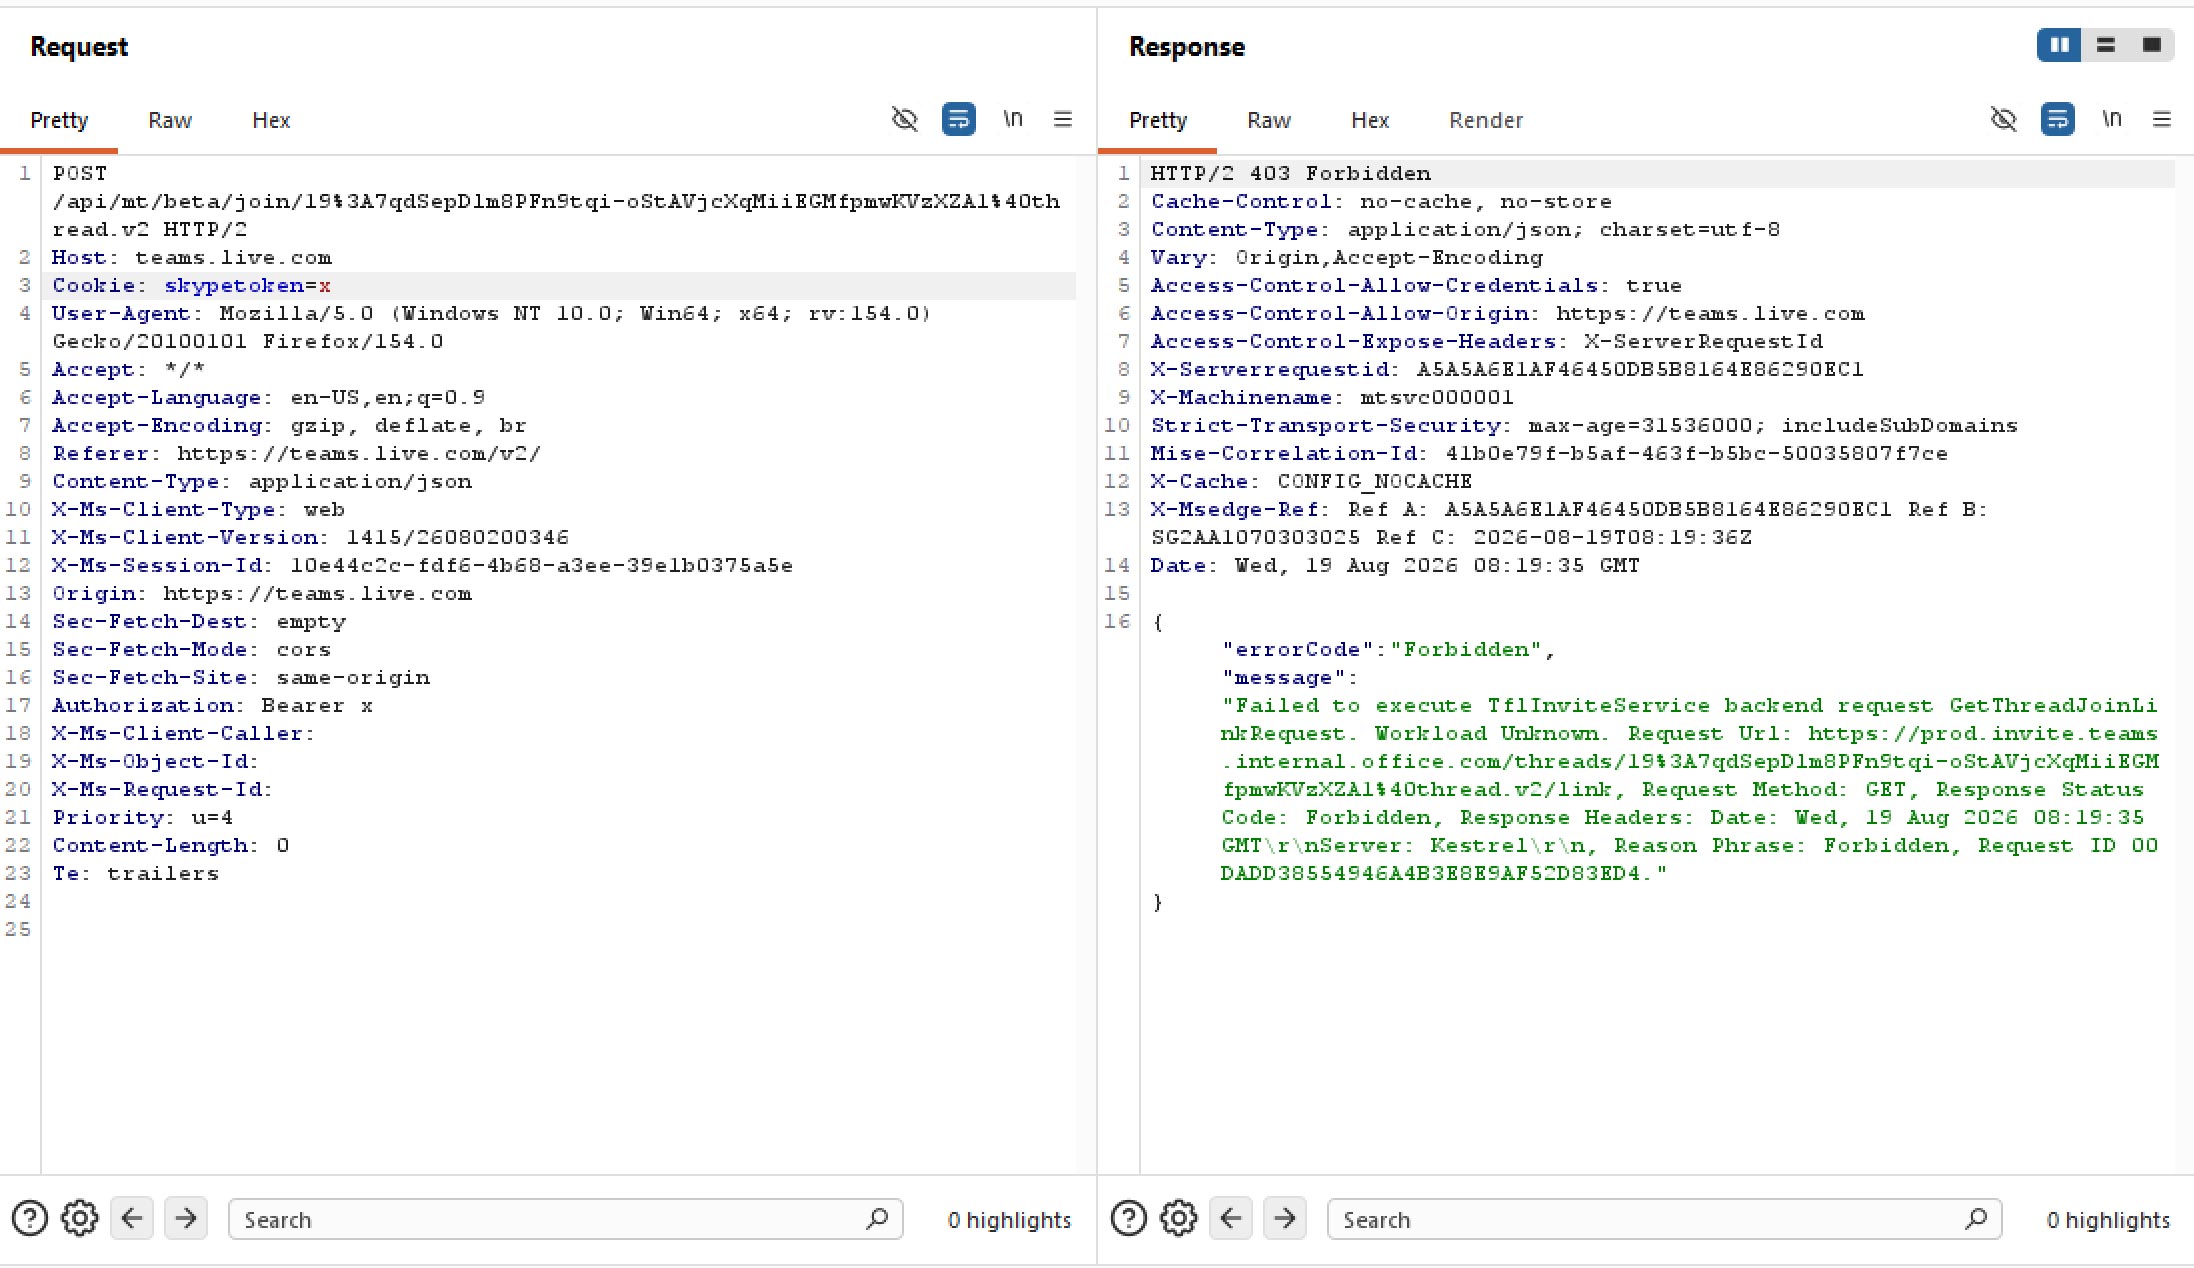Switch to Response Pretty tab
This screenshot has height=1268, width=2194.
(x=1158, y=120)
